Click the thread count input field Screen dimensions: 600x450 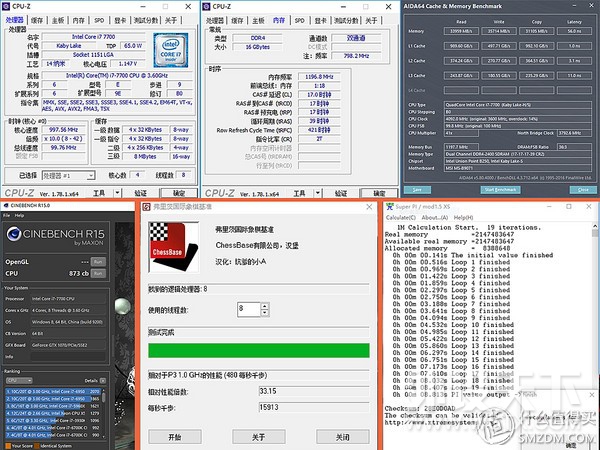(249, 309)
